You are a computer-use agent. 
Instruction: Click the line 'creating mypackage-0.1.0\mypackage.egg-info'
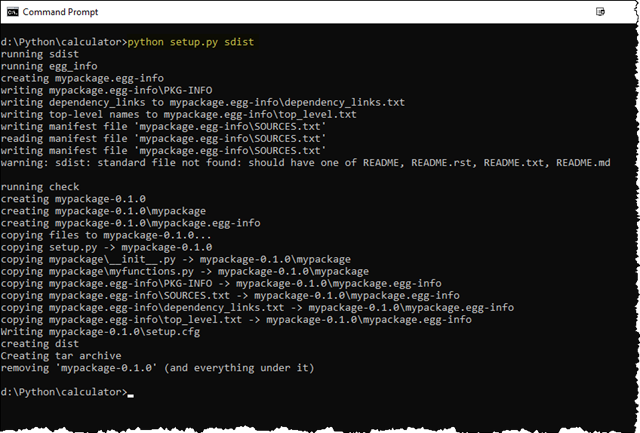(x=131, y=223)
